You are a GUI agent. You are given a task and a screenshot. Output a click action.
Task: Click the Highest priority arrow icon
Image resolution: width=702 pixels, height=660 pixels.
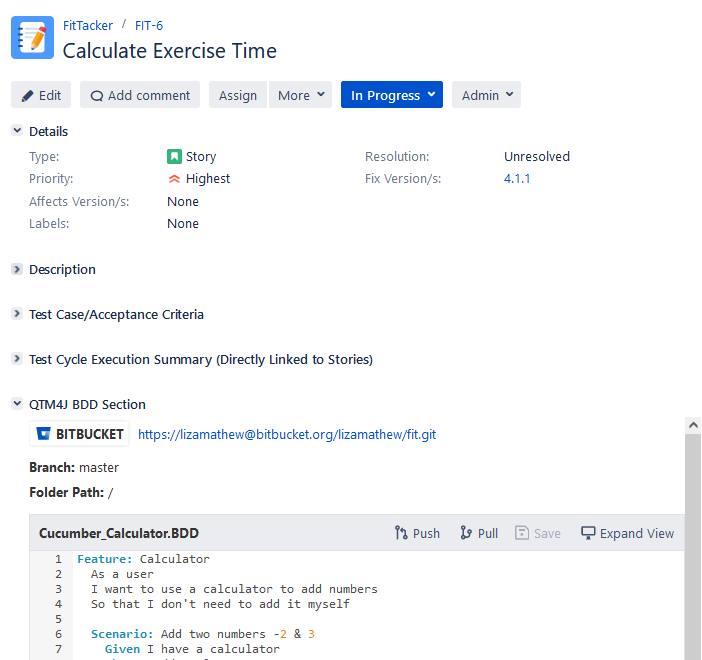(x=174, y=179)
